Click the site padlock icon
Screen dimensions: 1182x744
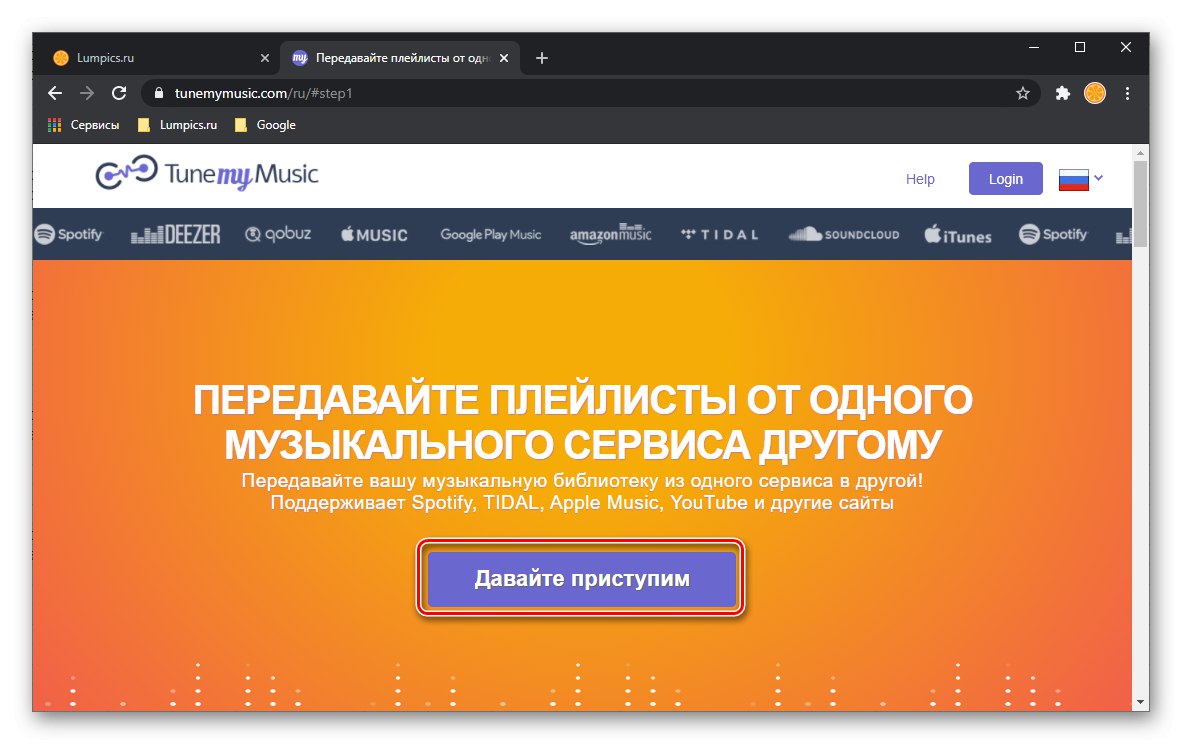pos(158,93)
